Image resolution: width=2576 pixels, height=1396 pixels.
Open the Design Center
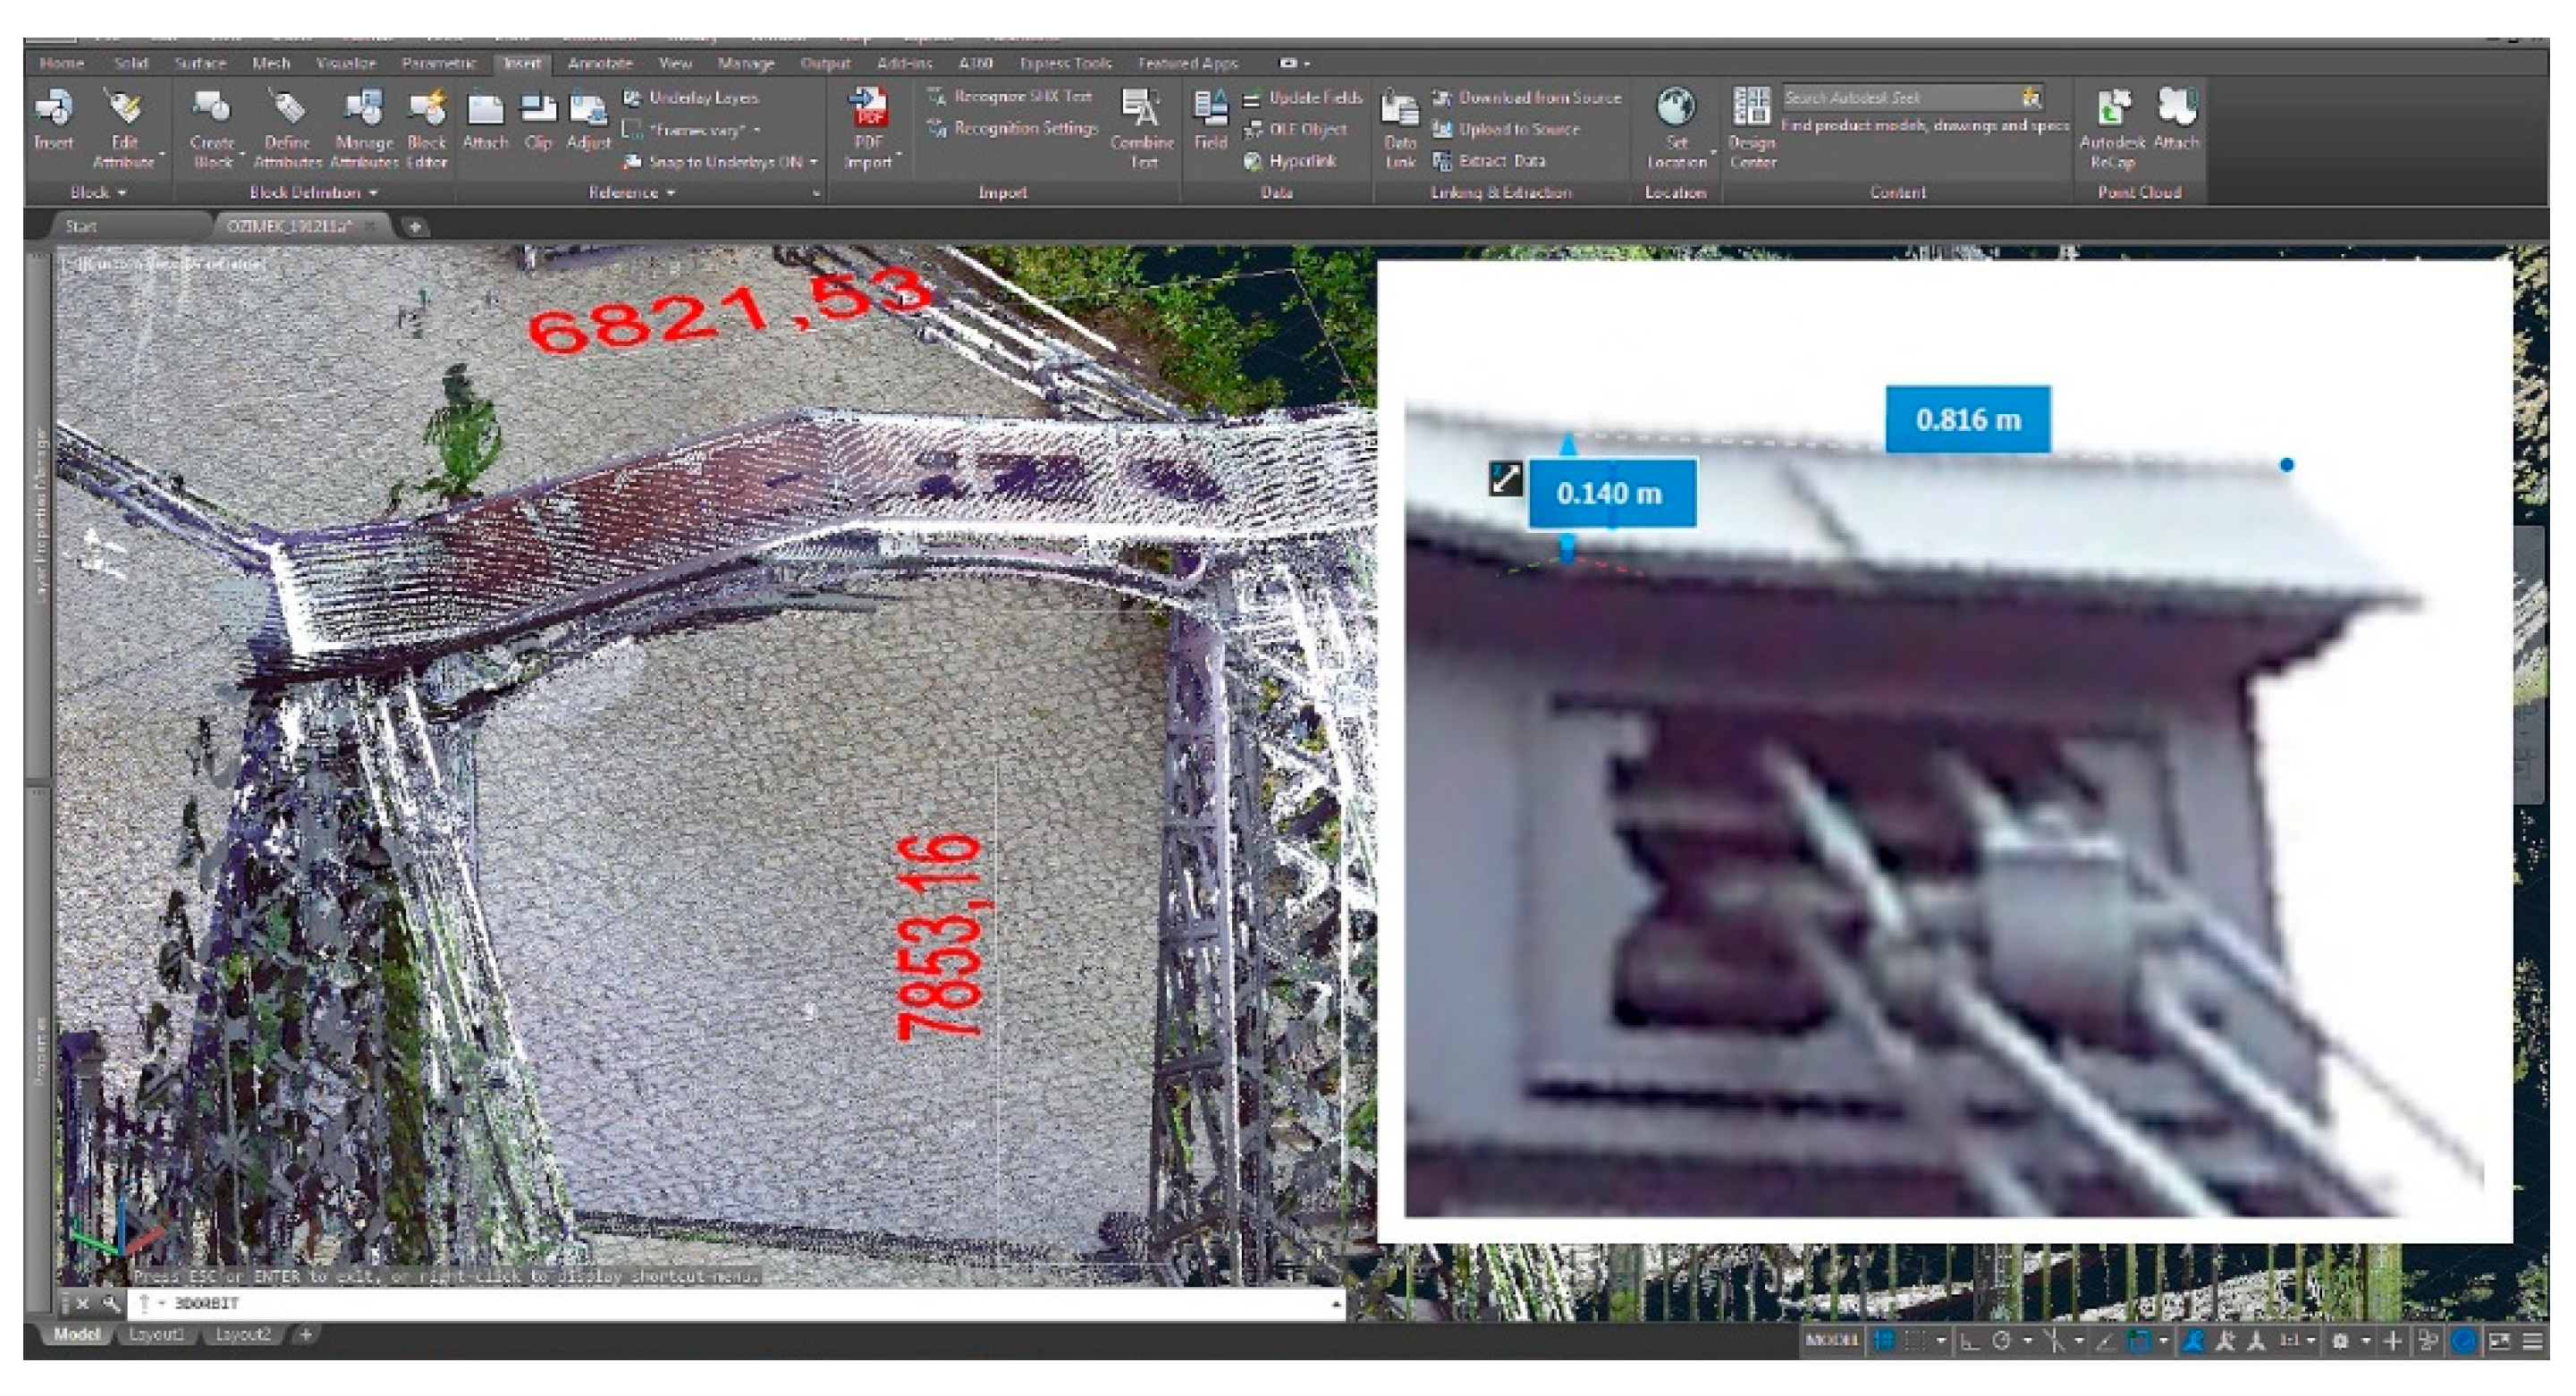pos(1752,128)
